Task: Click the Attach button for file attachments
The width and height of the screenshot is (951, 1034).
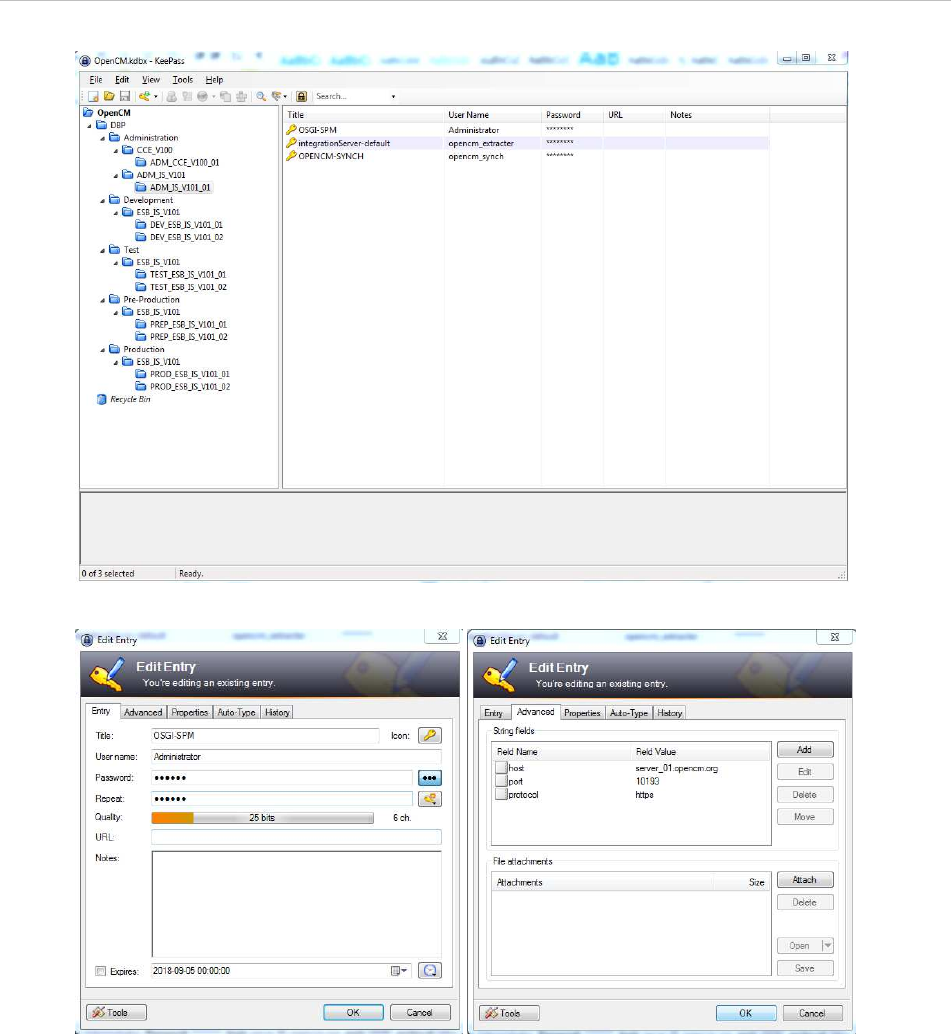Action: tap(805, 880)
